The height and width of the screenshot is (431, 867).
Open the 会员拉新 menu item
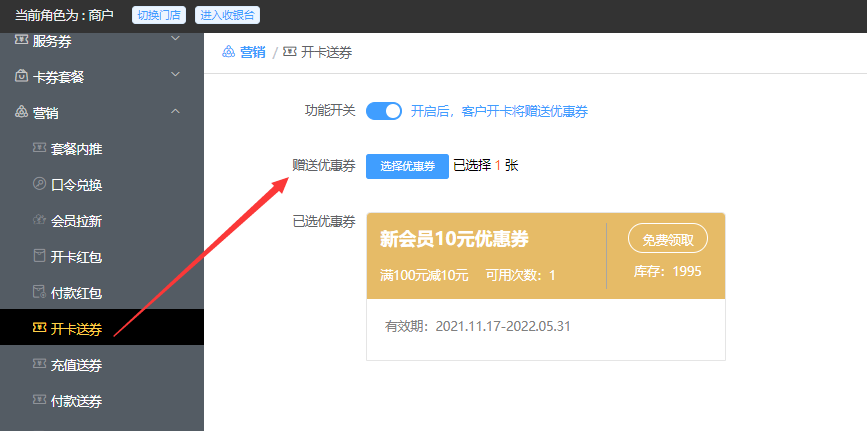(102, 221)
